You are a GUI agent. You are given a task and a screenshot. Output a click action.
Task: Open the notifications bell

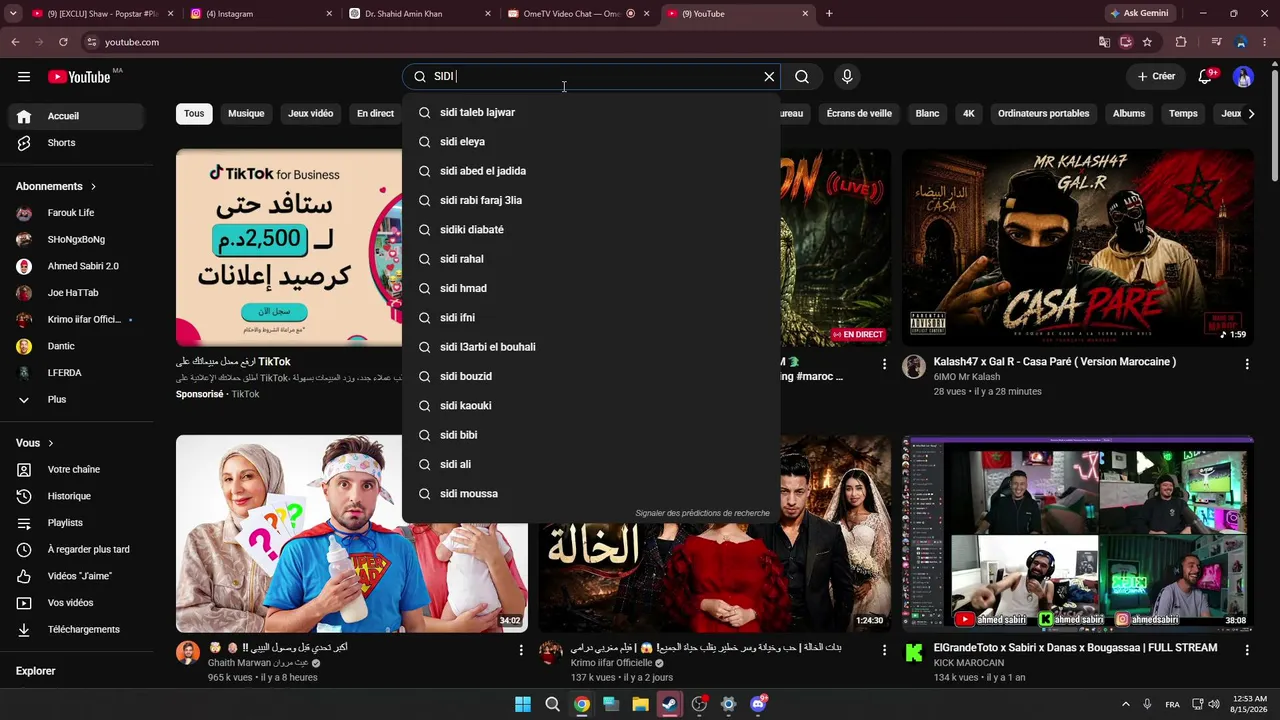(1205, 77)
